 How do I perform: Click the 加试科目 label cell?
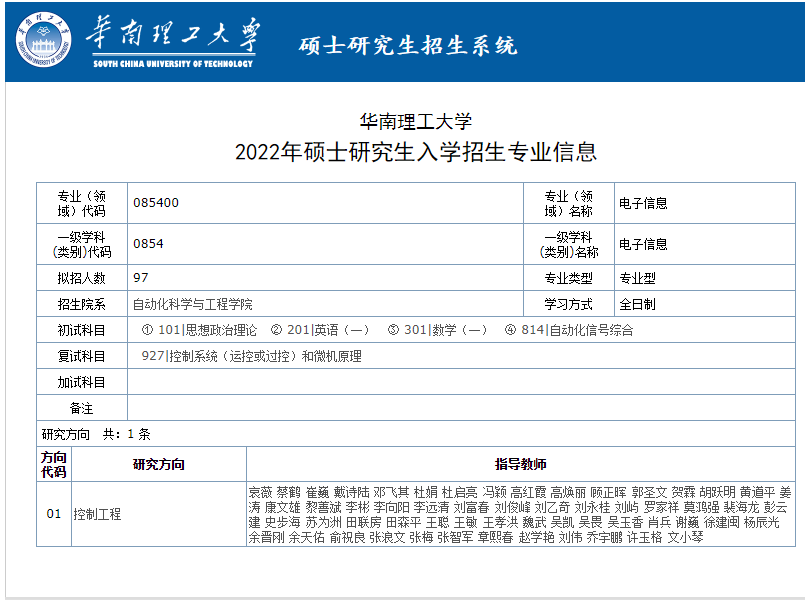tap(82, 382)
